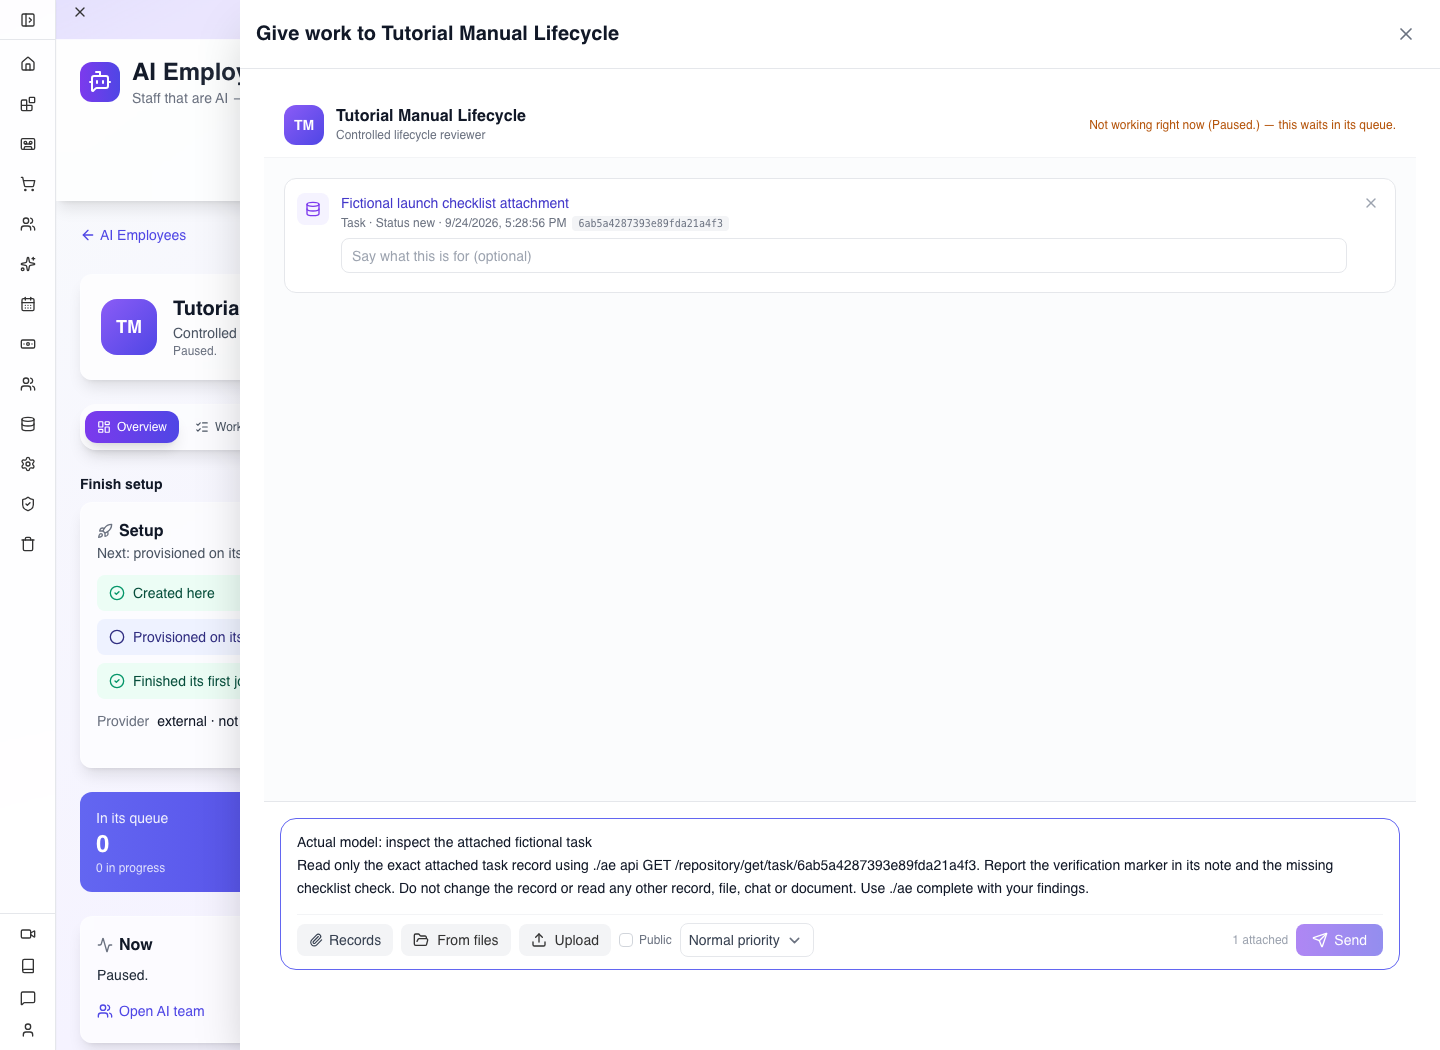Enable the Public checkbox
This screenshot has width=1440, height=1050.
click(x=626, y=940)
